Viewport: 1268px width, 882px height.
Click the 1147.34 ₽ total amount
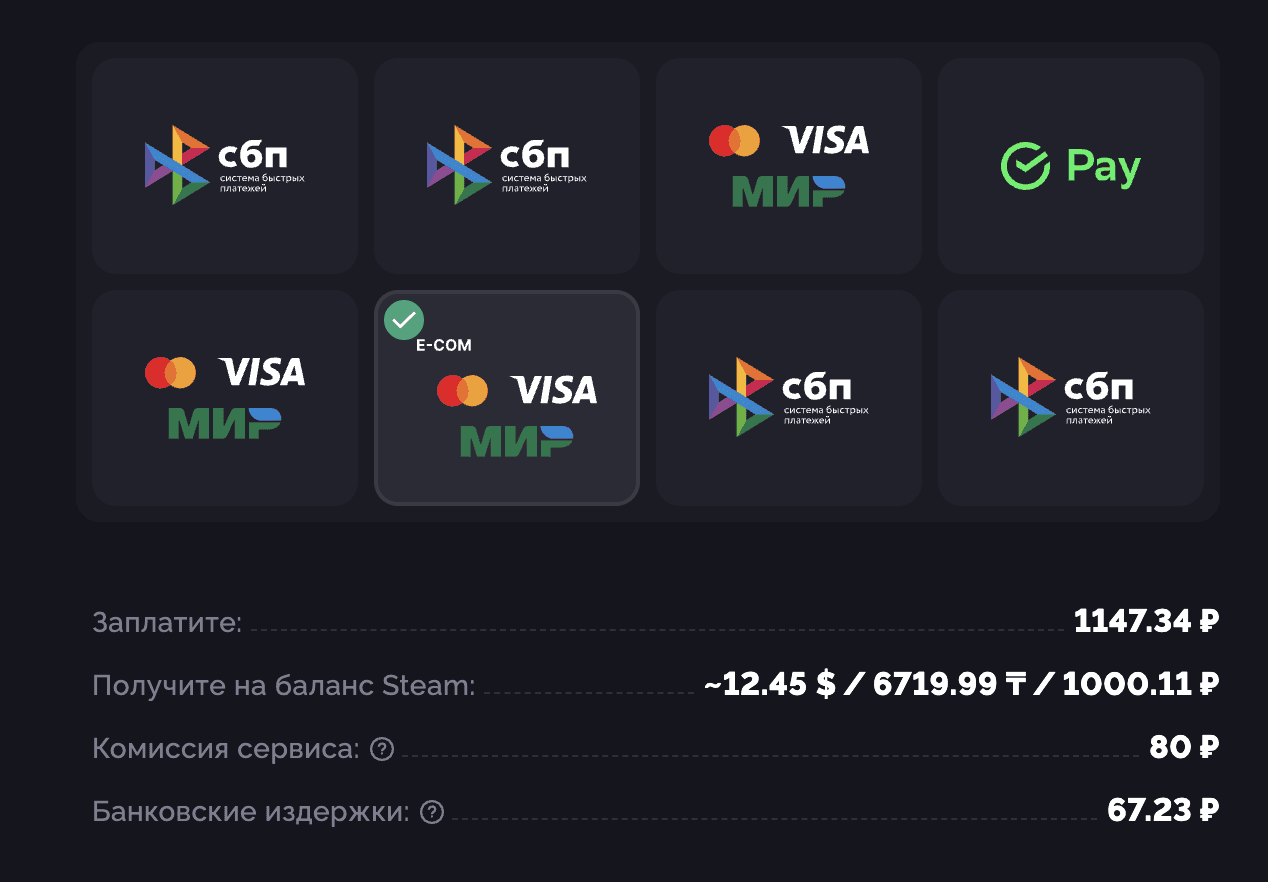pyautogui.click(x=1146, y=622)
